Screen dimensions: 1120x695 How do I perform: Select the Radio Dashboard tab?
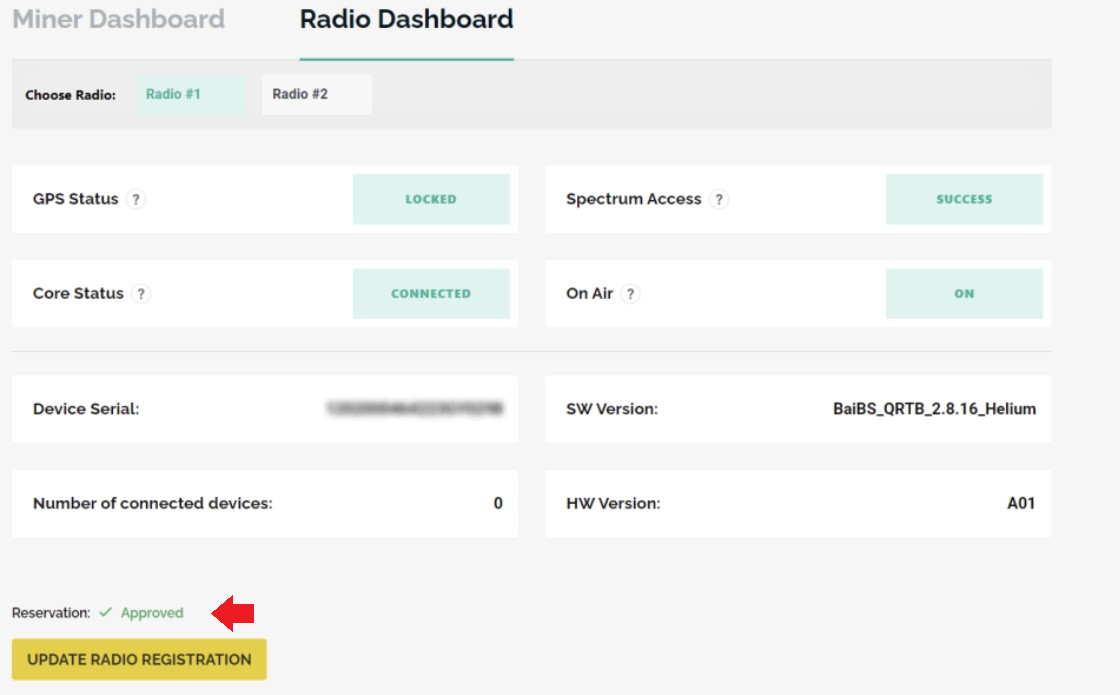coord(406,19)
